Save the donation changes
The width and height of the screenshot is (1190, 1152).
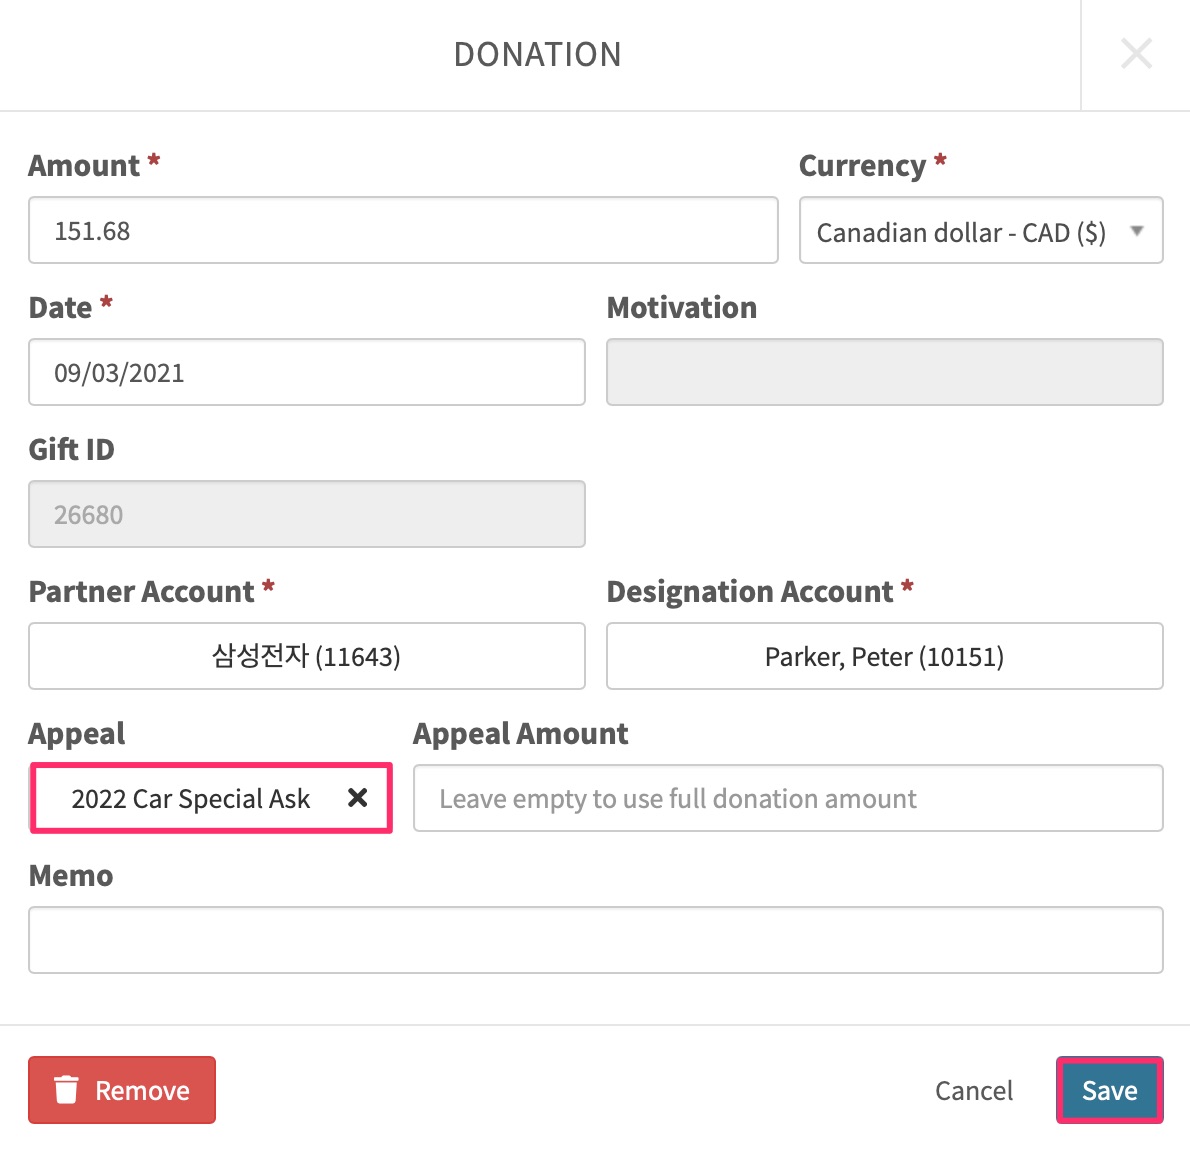pyautogui.click(x=1110, y=1090)
